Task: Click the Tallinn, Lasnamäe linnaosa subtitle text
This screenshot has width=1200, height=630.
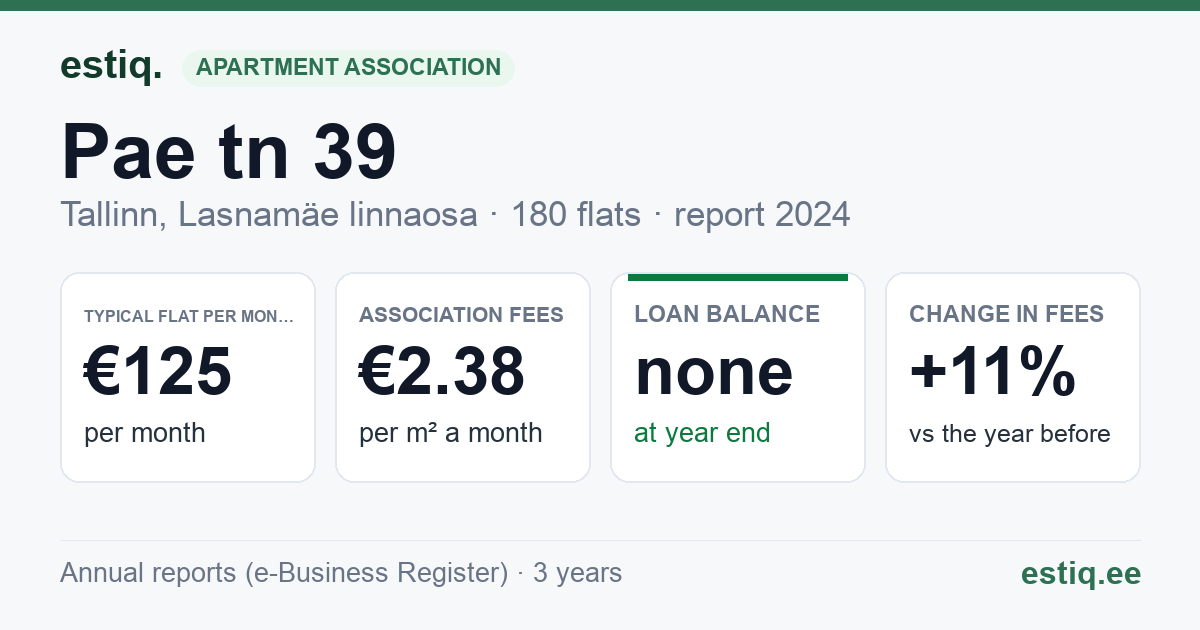Action: point(269,214)
